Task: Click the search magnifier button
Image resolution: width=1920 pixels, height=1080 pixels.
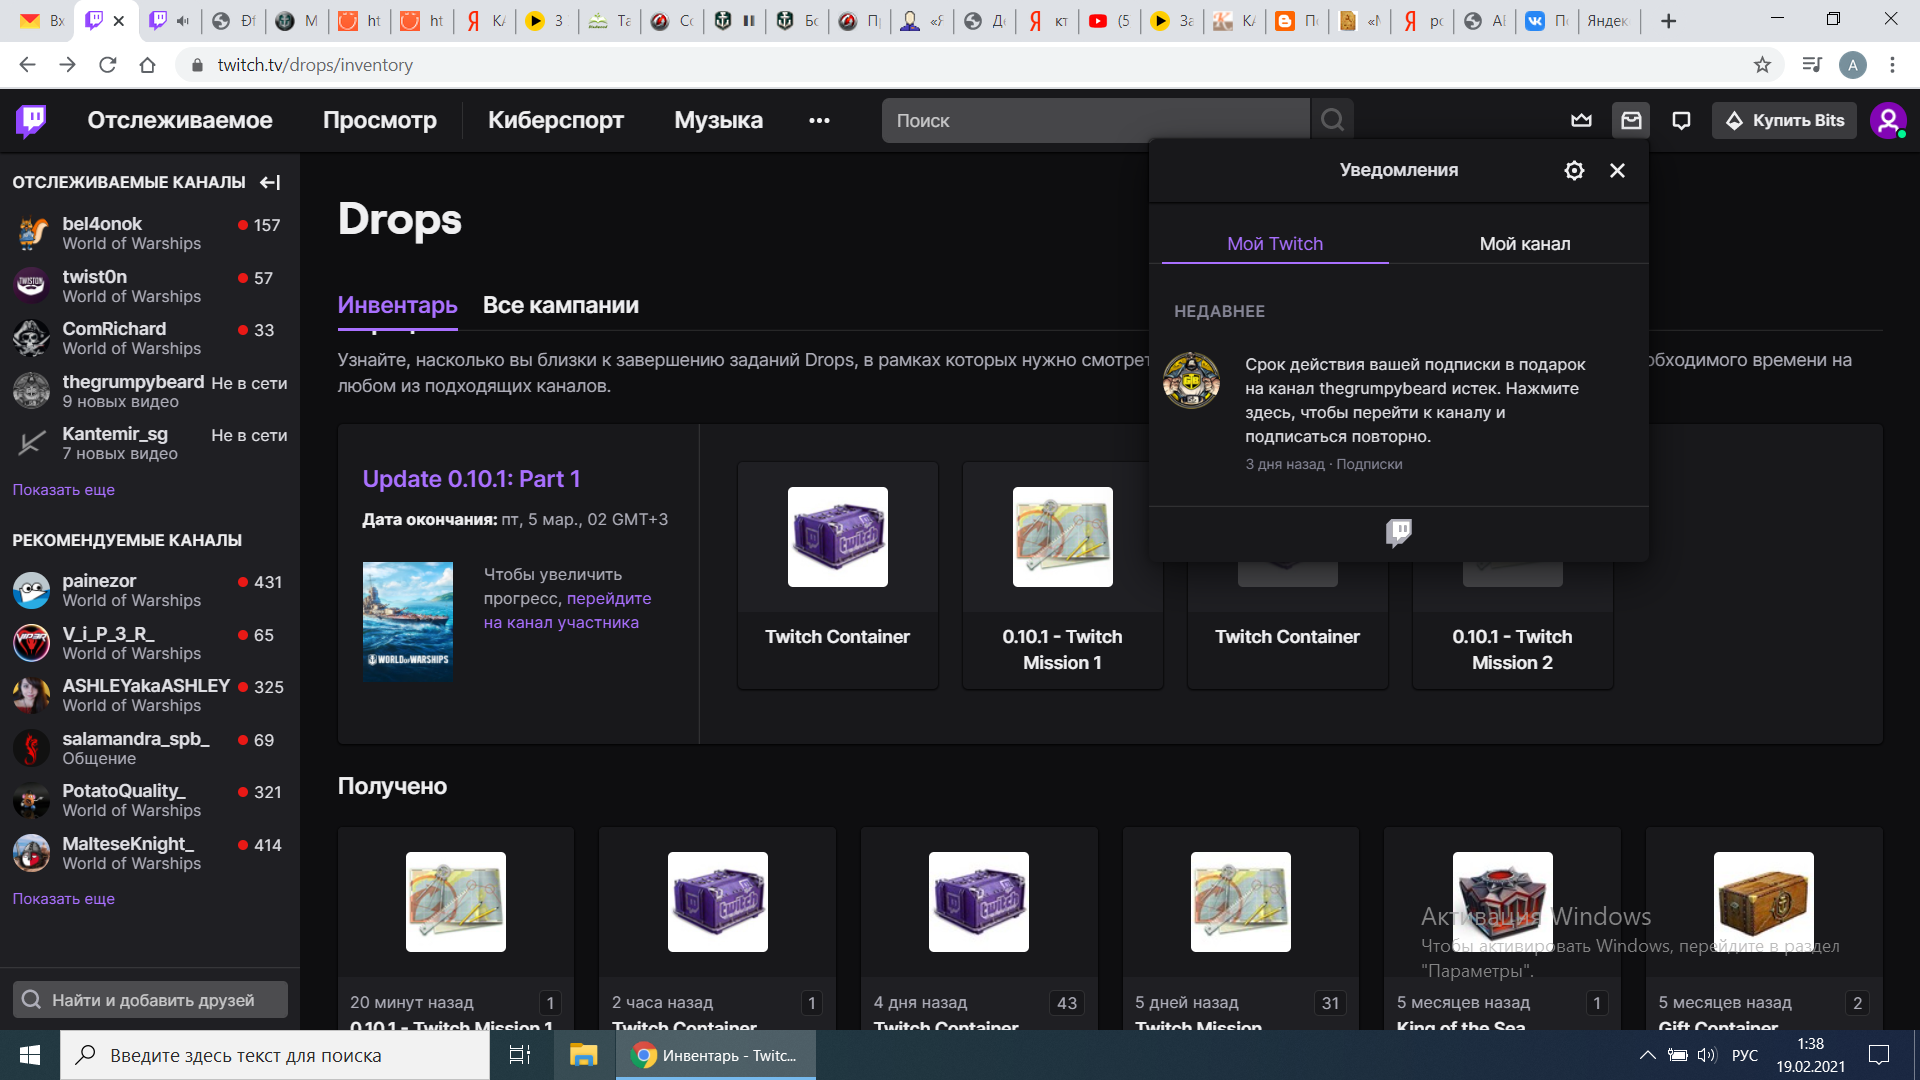Action: (x=1332, y=120)
